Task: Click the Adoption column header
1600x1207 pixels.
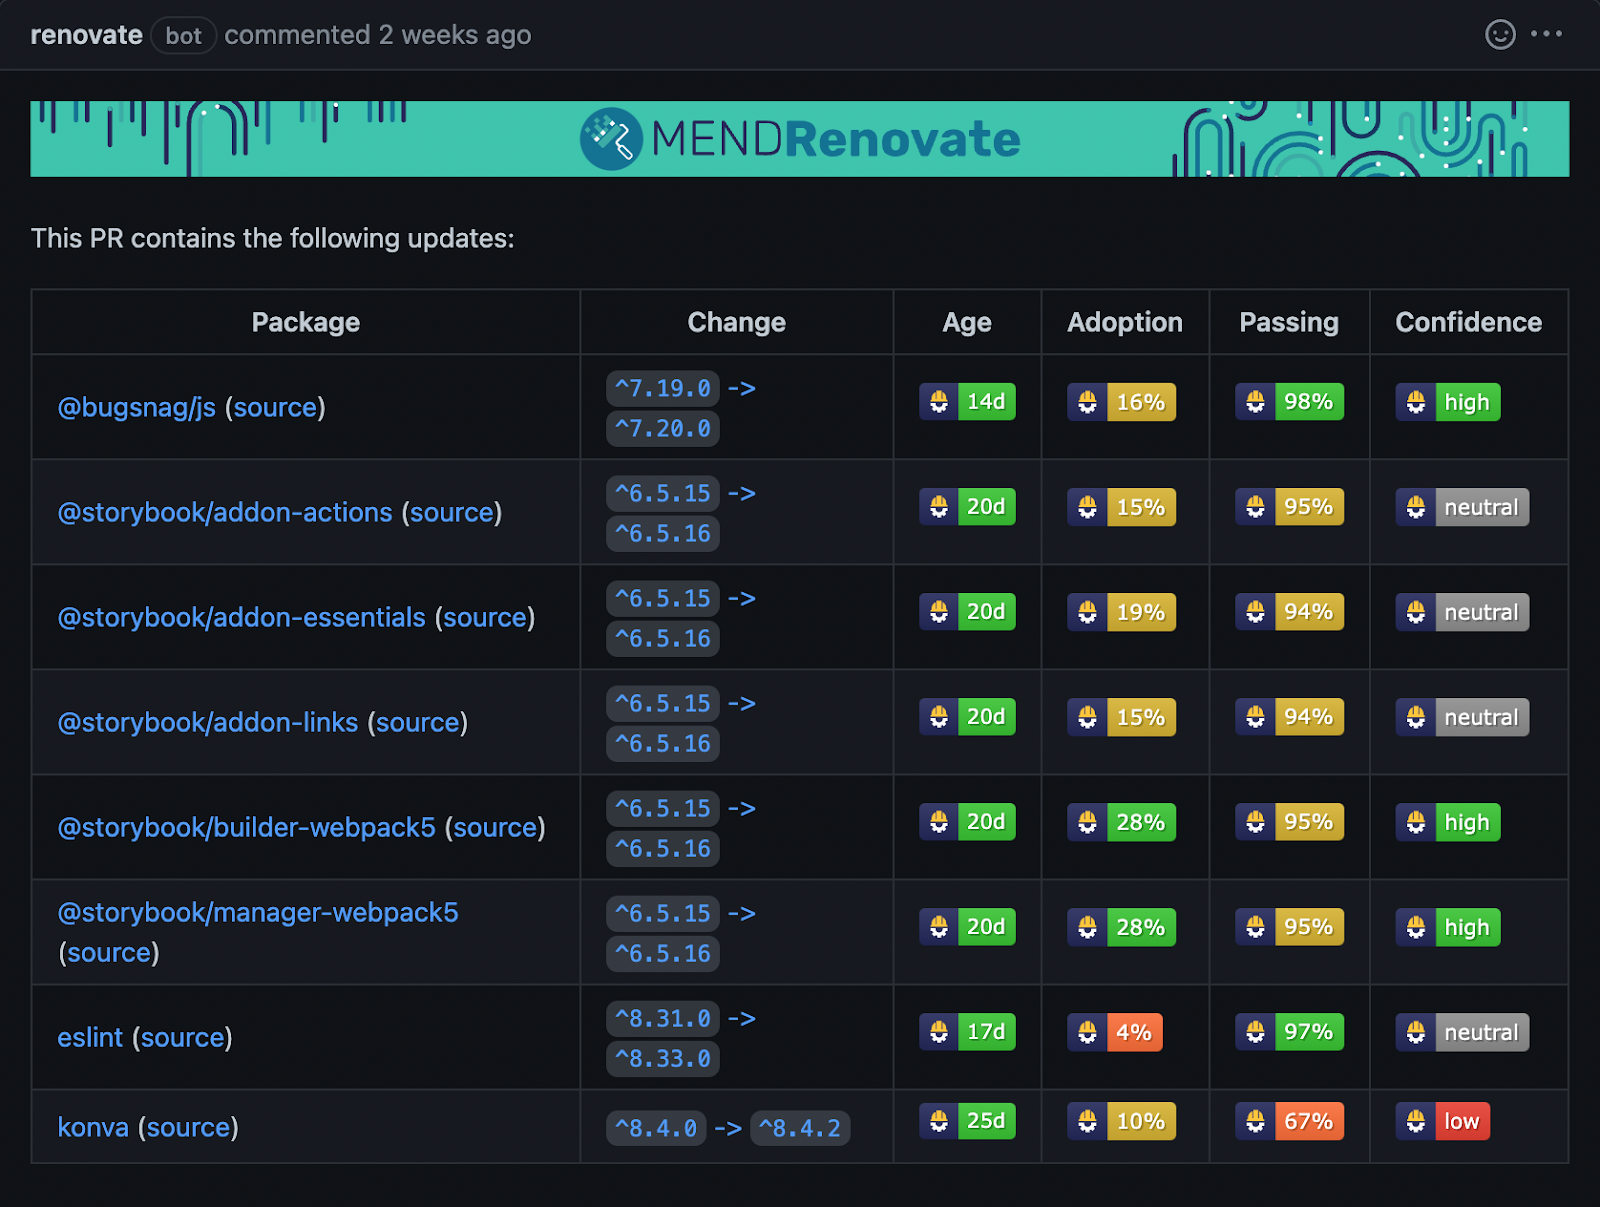Action: [x=1125, y=322]
